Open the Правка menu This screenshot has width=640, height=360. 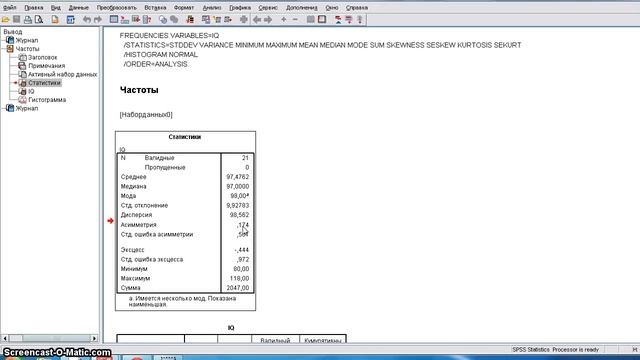click(x=33, y=8)
